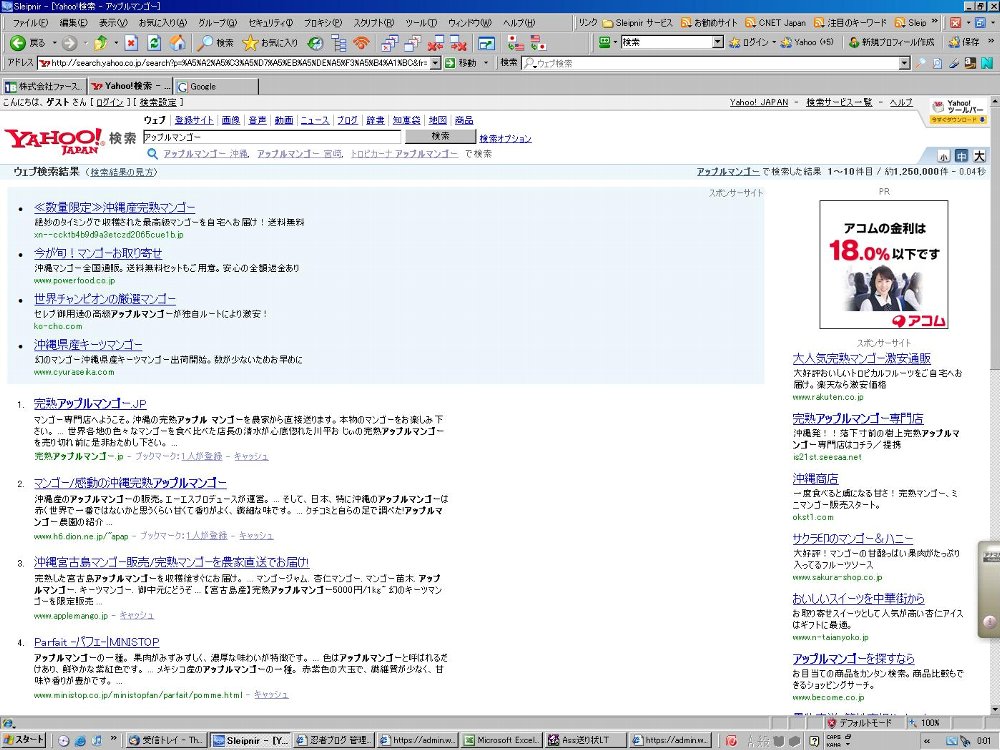Open the tree-structure panel icon
This screenshot has width=1000, height=750.
[x=339, y=43]
